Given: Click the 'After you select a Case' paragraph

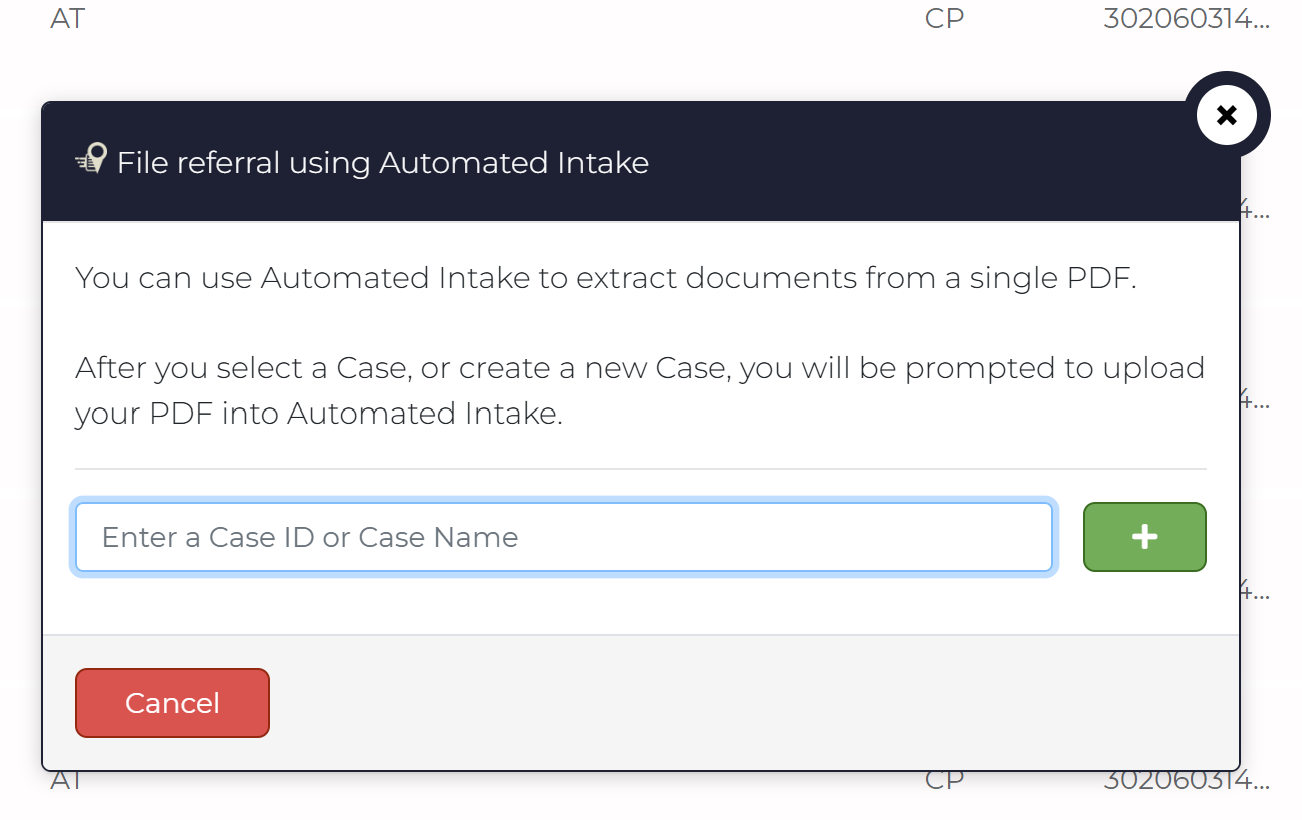Looking at the screenshot, I should click(640, 390).
